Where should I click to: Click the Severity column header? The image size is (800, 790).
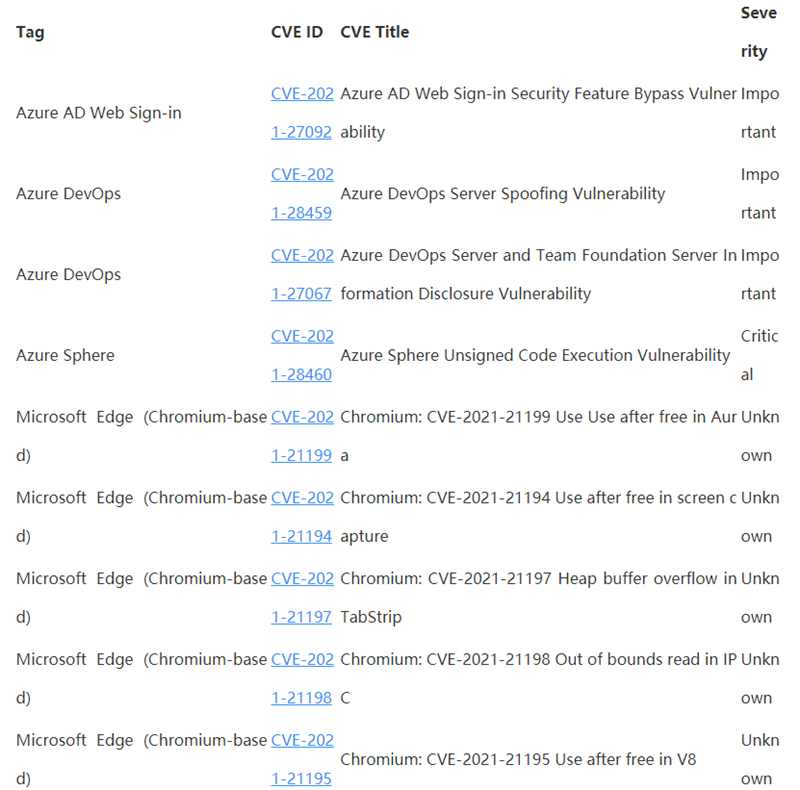point(758,32)
